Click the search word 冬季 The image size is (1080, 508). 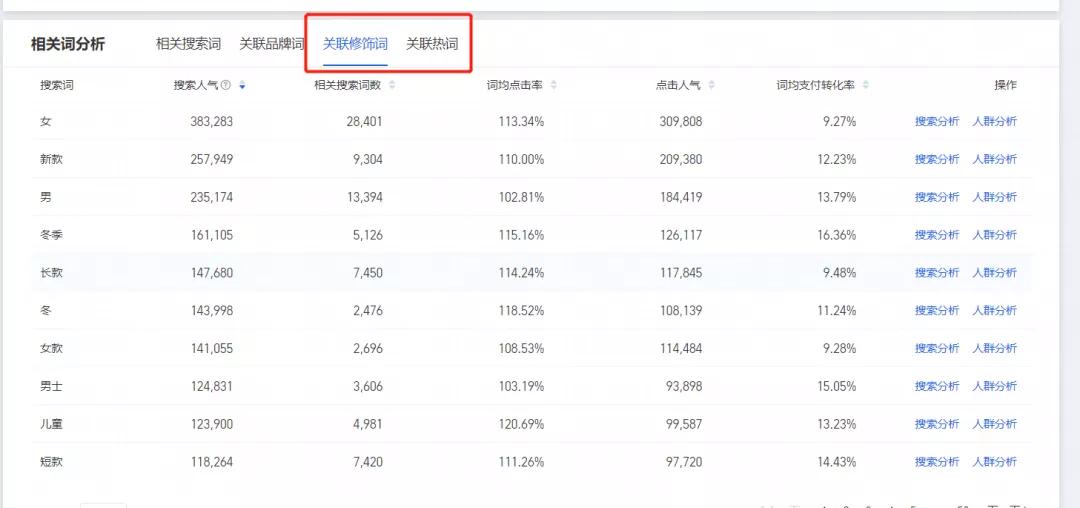pos(52,235)
